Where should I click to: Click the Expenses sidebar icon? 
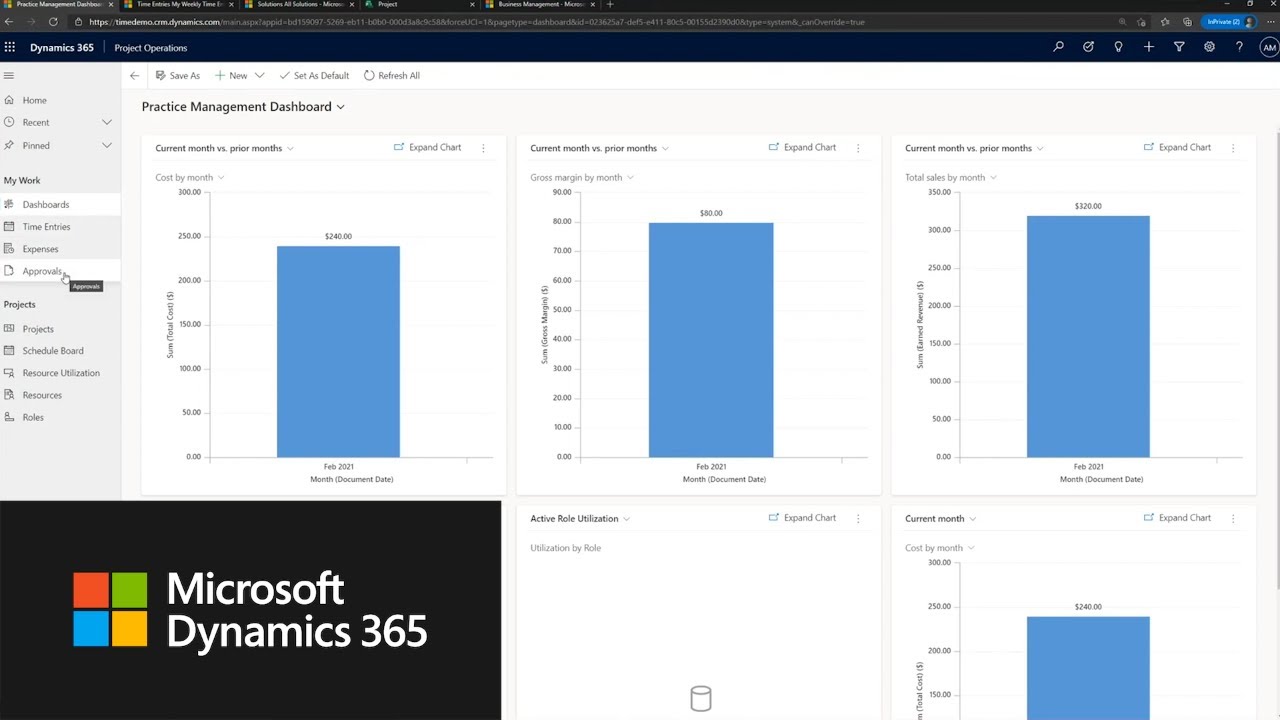[9, 248]
